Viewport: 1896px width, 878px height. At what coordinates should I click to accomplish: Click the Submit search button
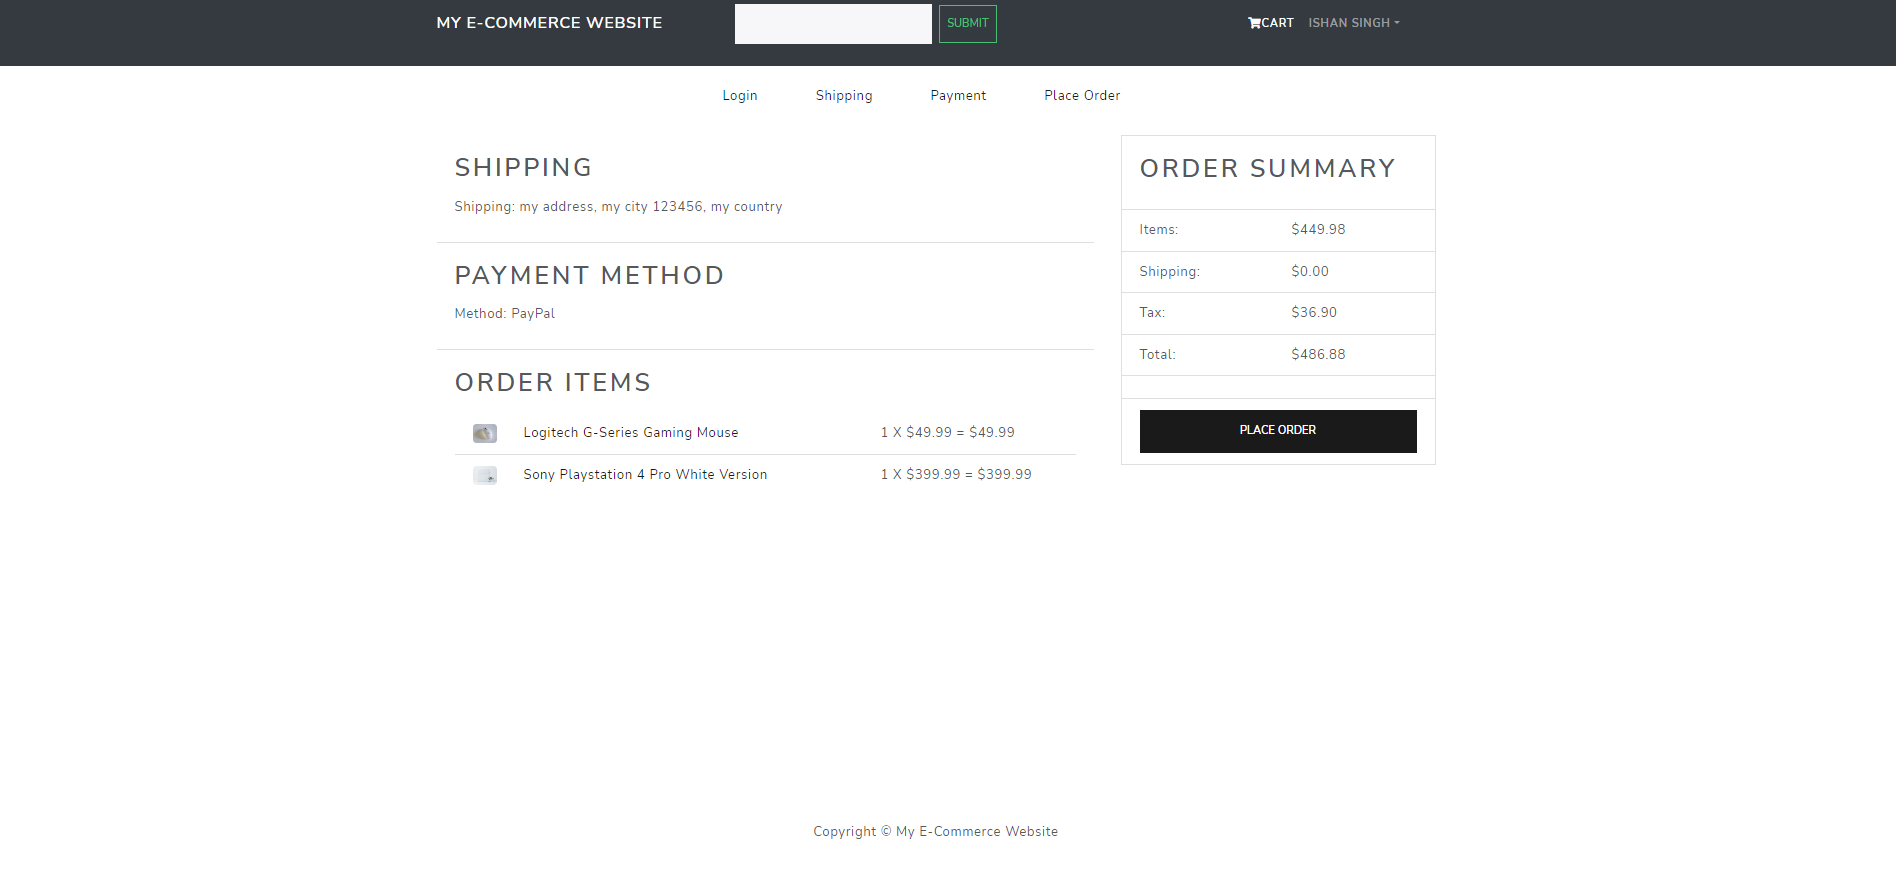click(967, 23)
